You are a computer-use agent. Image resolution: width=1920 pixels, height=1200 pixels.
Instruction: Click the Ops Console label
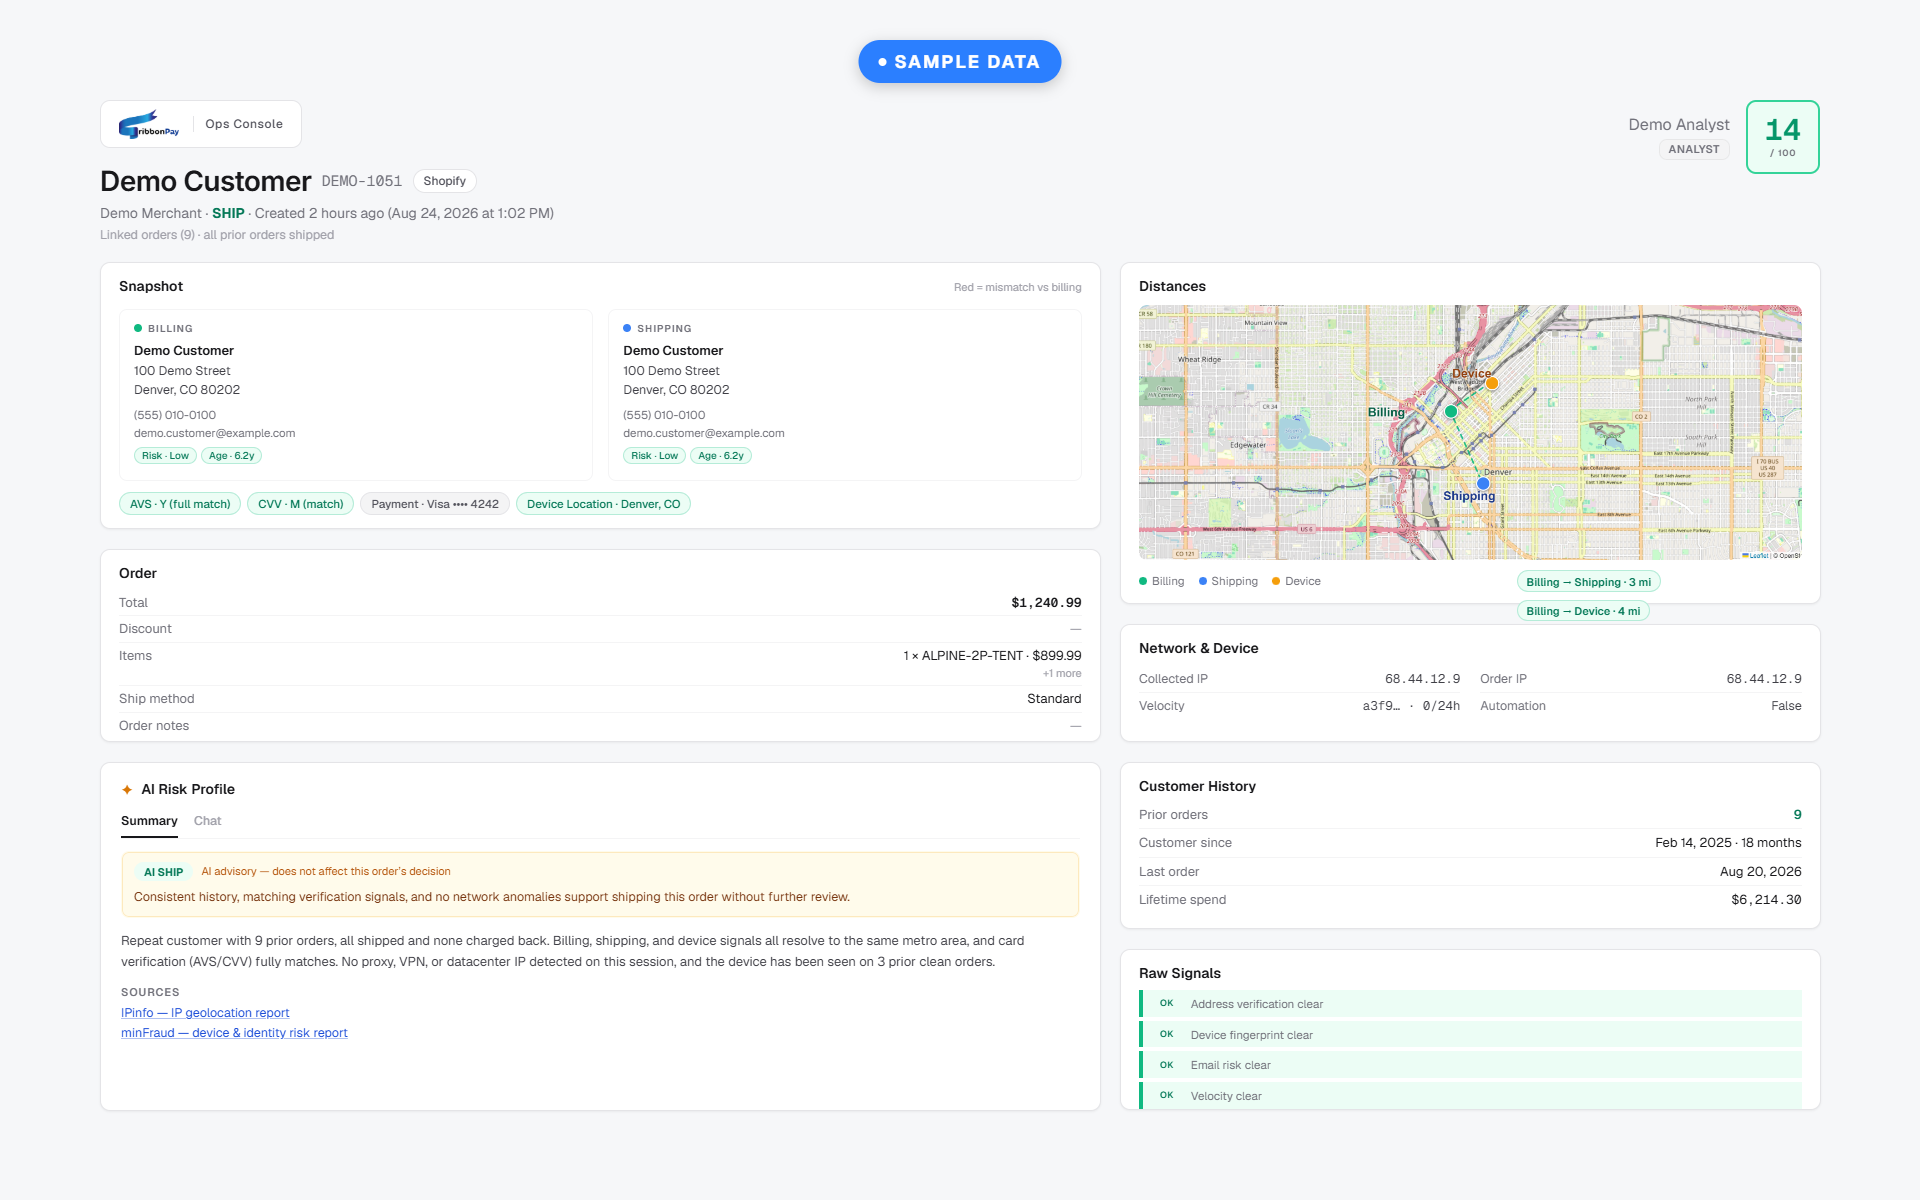coord(244,124)
